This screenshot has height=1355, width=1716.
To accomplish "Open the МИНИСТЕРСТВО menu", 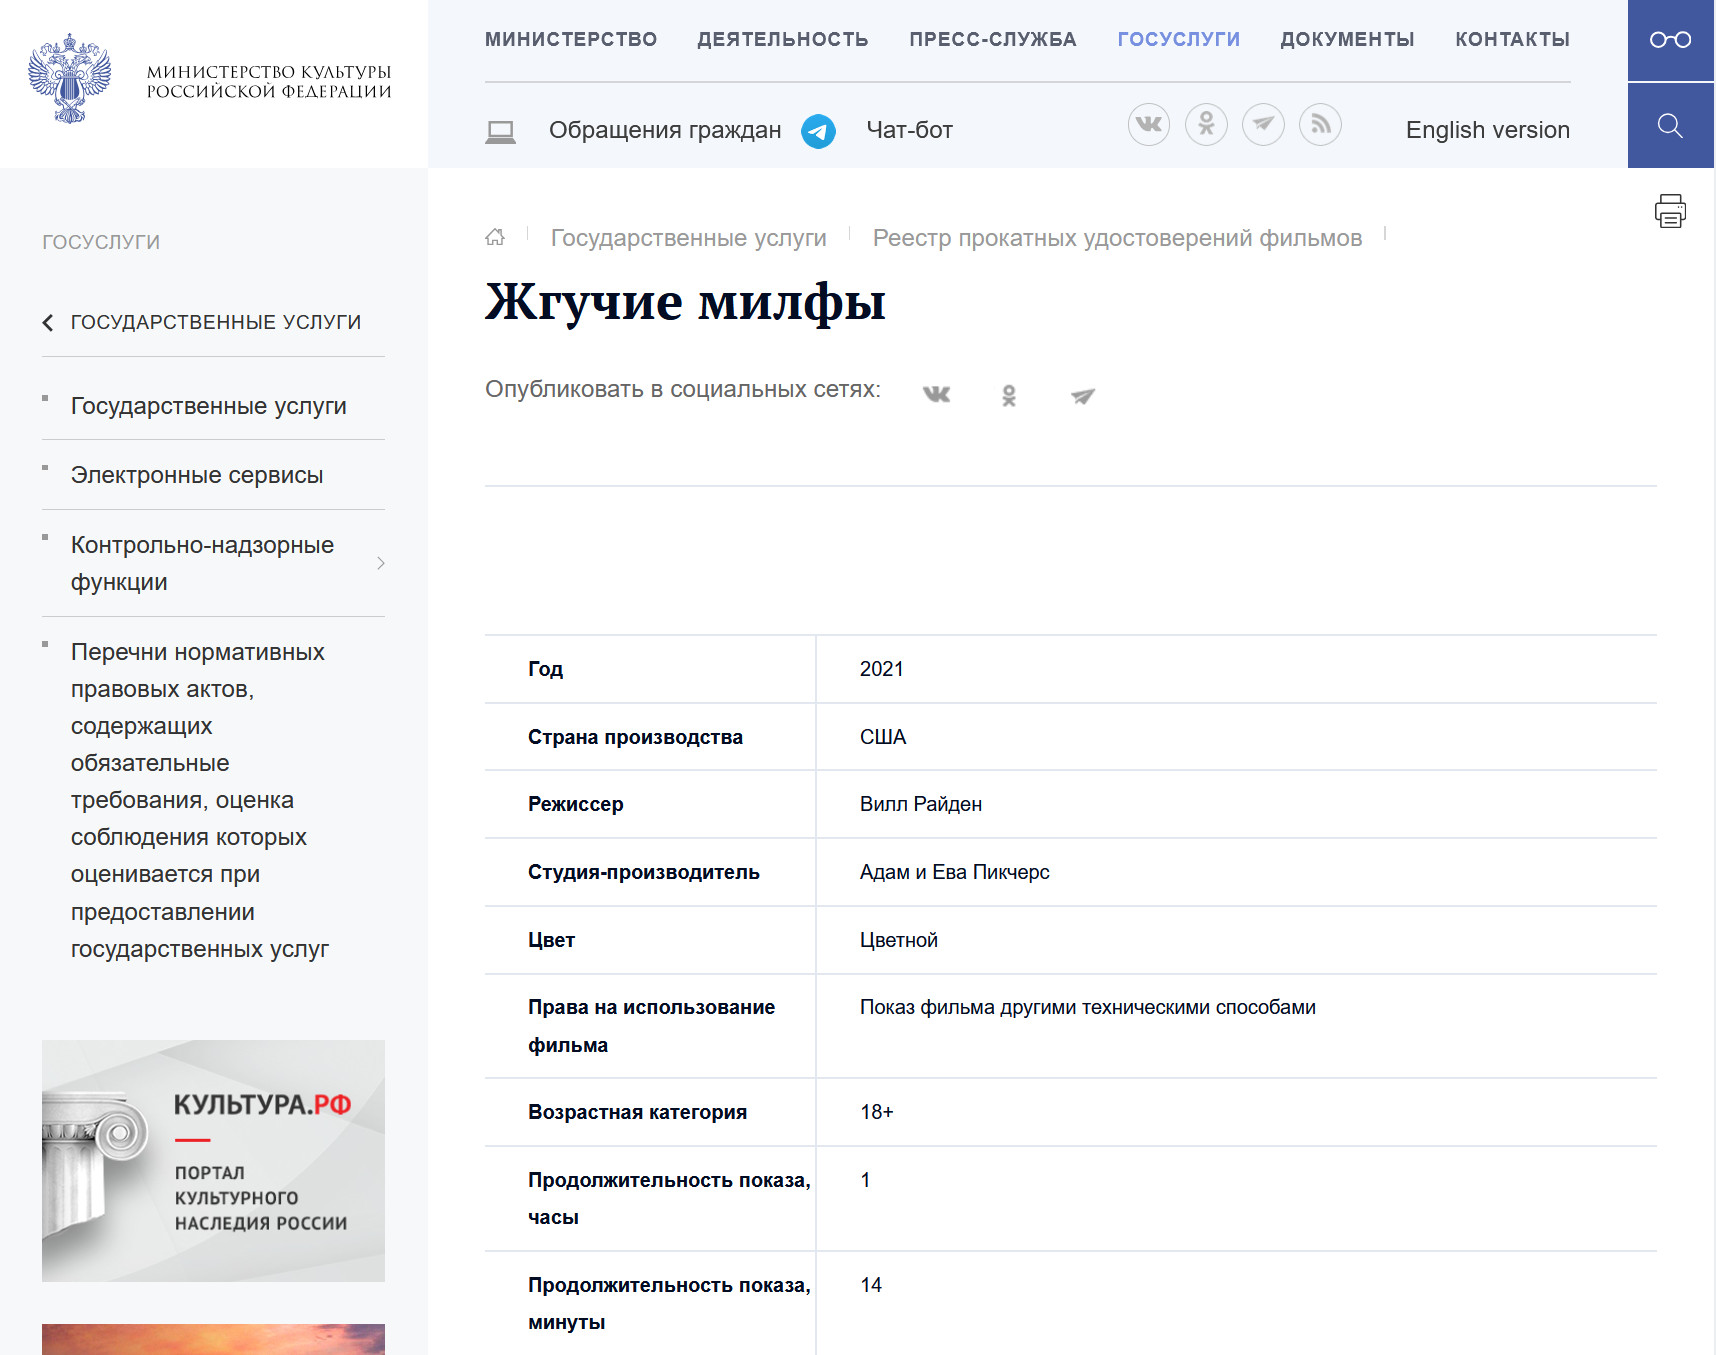I will pyautogui.click(x=571, y=40).
